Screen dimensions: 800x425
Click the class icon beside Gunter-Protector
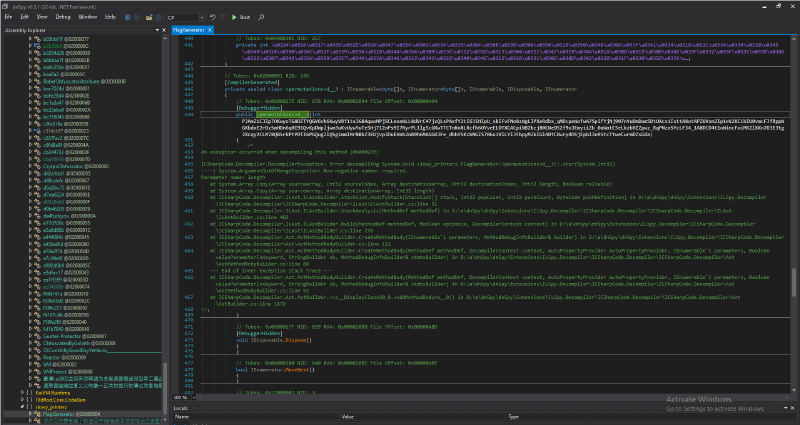(37, 336)
